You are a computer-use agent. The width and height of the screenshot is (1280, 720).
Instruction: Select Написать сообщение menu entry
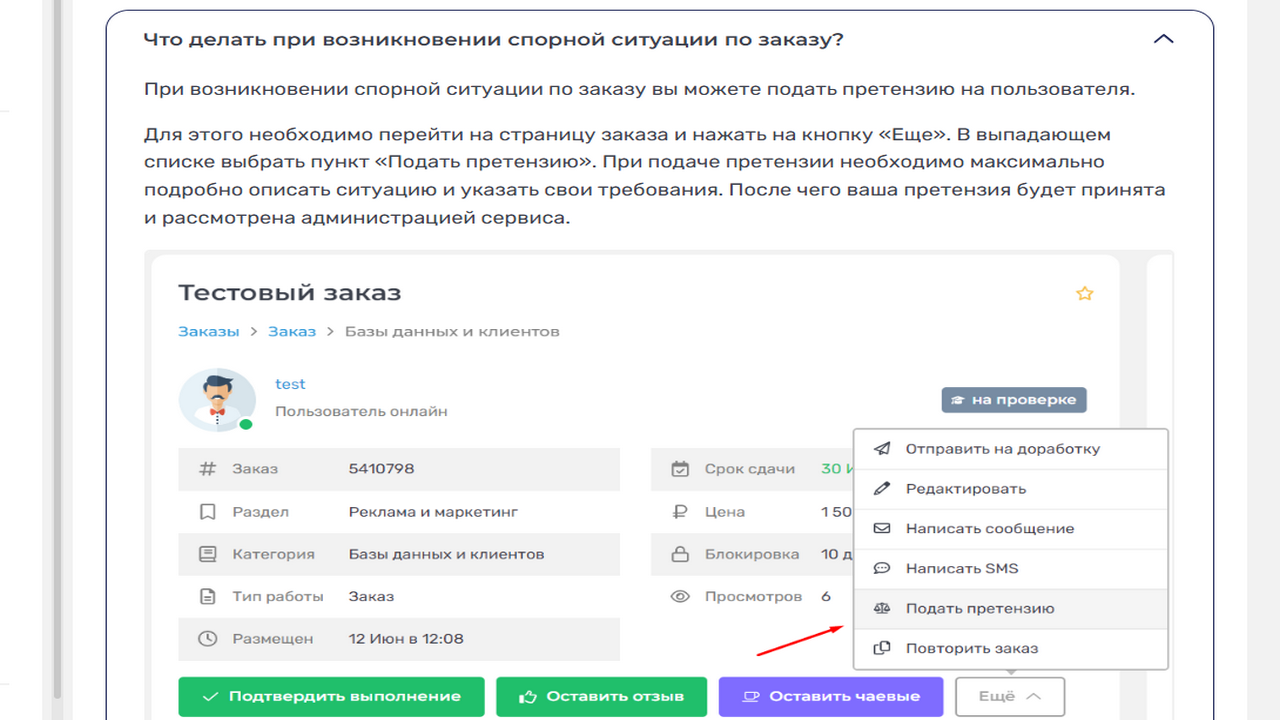pyautogui.click(x=989, y=529)
